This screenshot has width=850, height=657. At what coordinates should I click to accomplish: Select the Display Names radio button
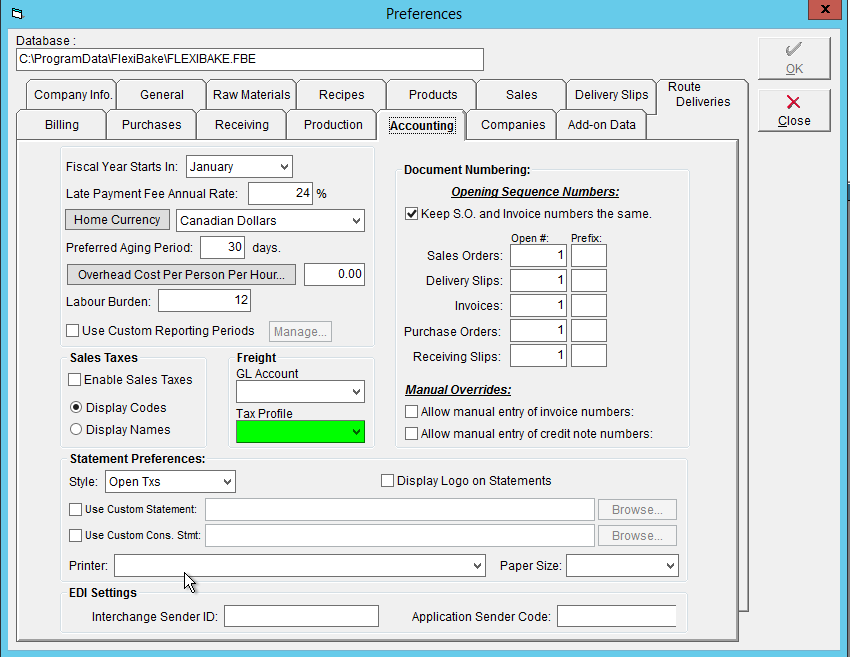click(76, 429)
